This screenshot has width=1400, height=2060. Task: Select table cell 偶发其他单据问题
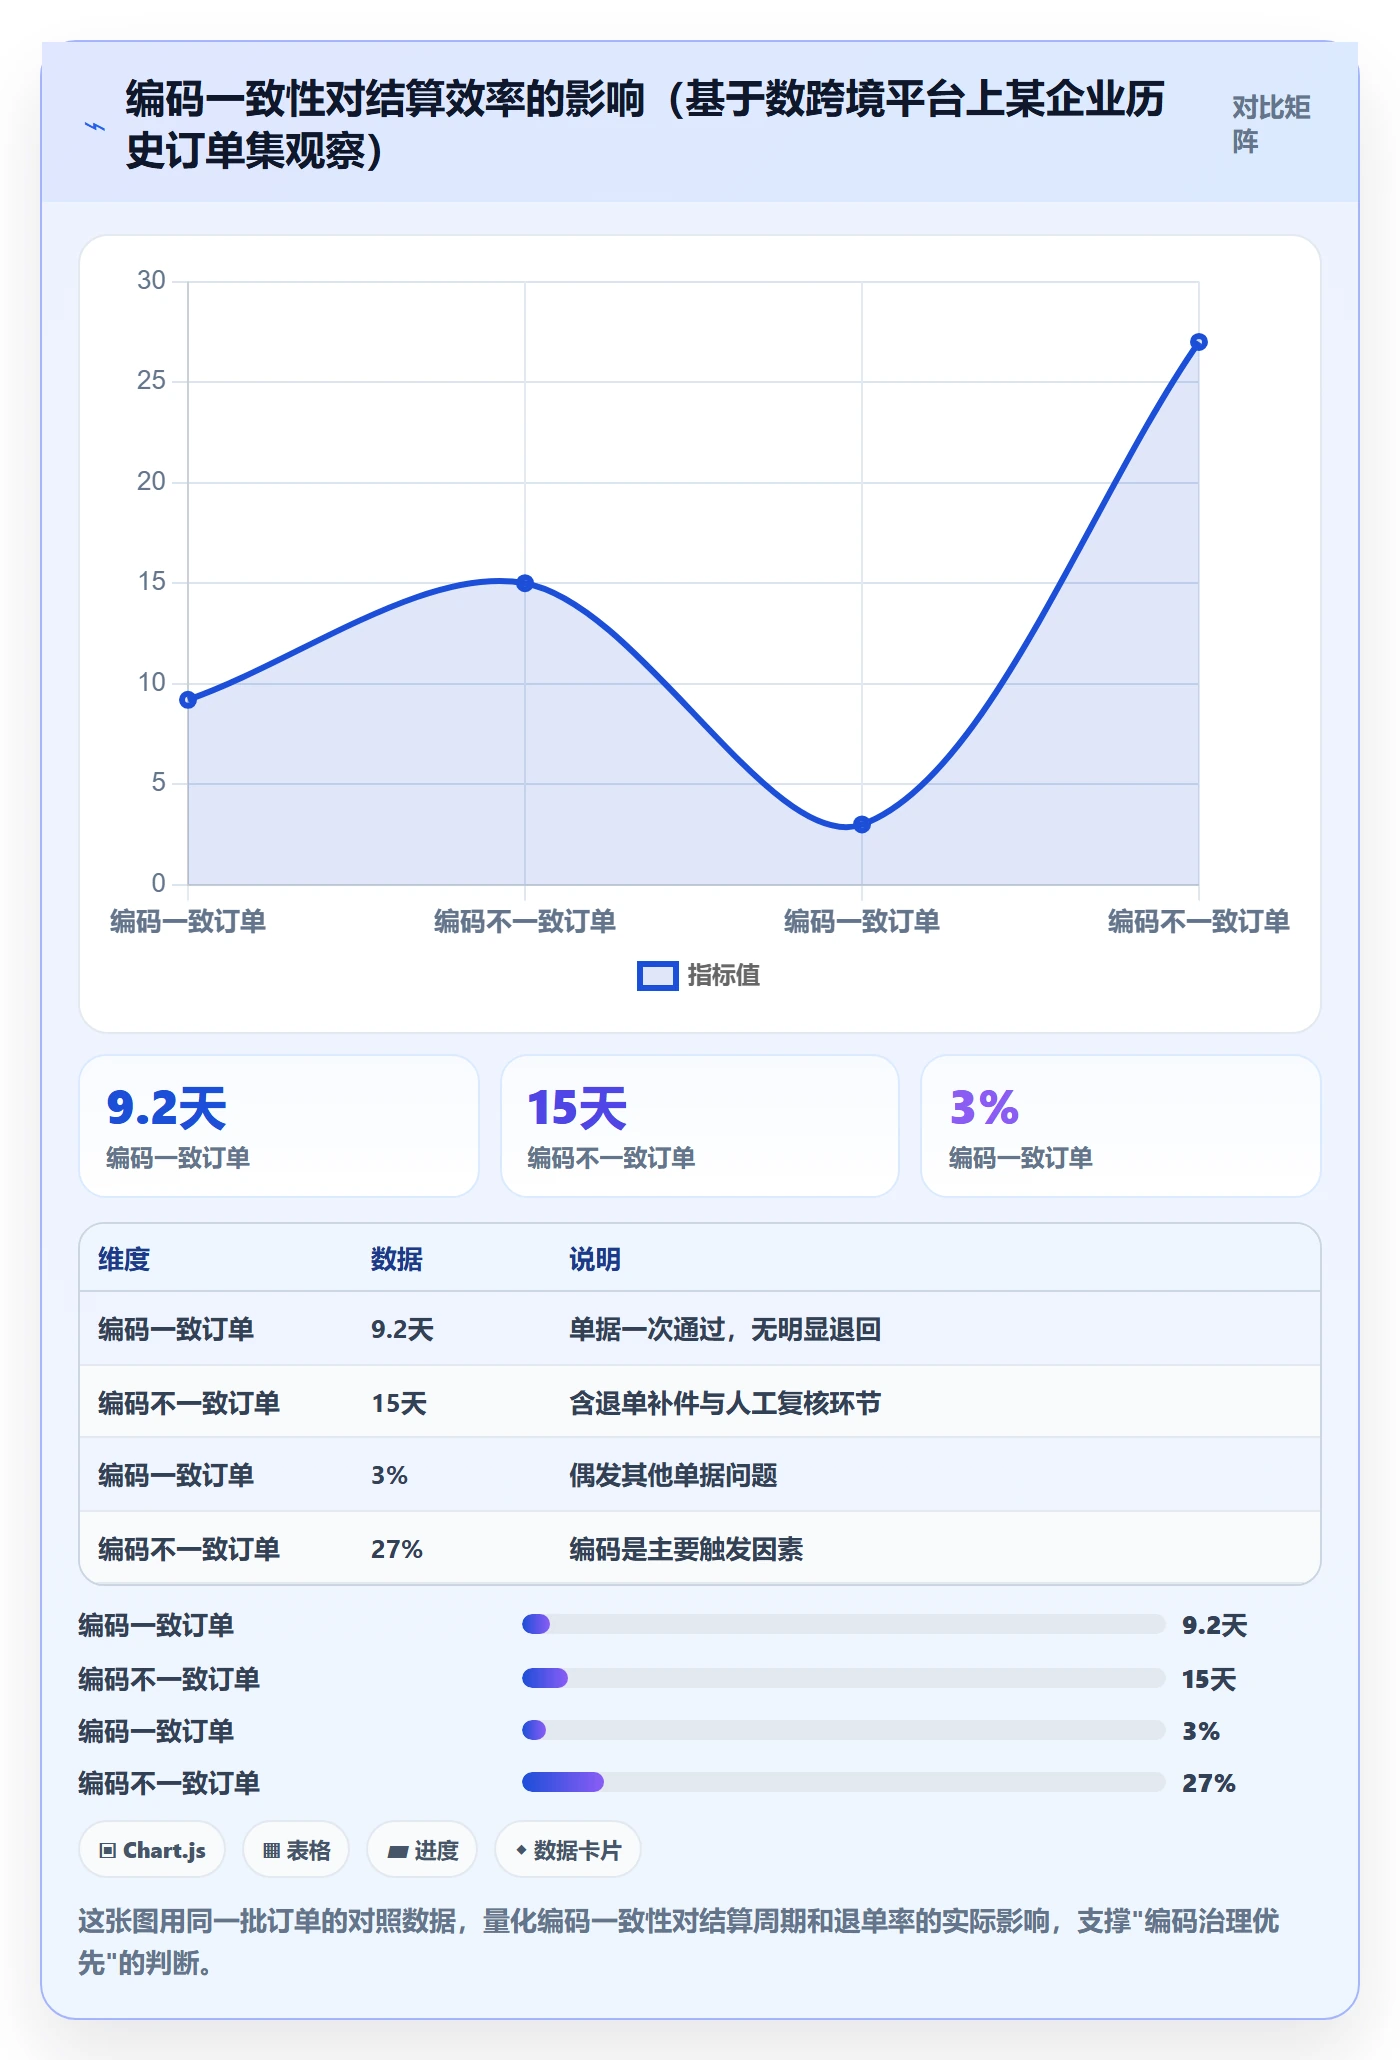coord(673,1475)
